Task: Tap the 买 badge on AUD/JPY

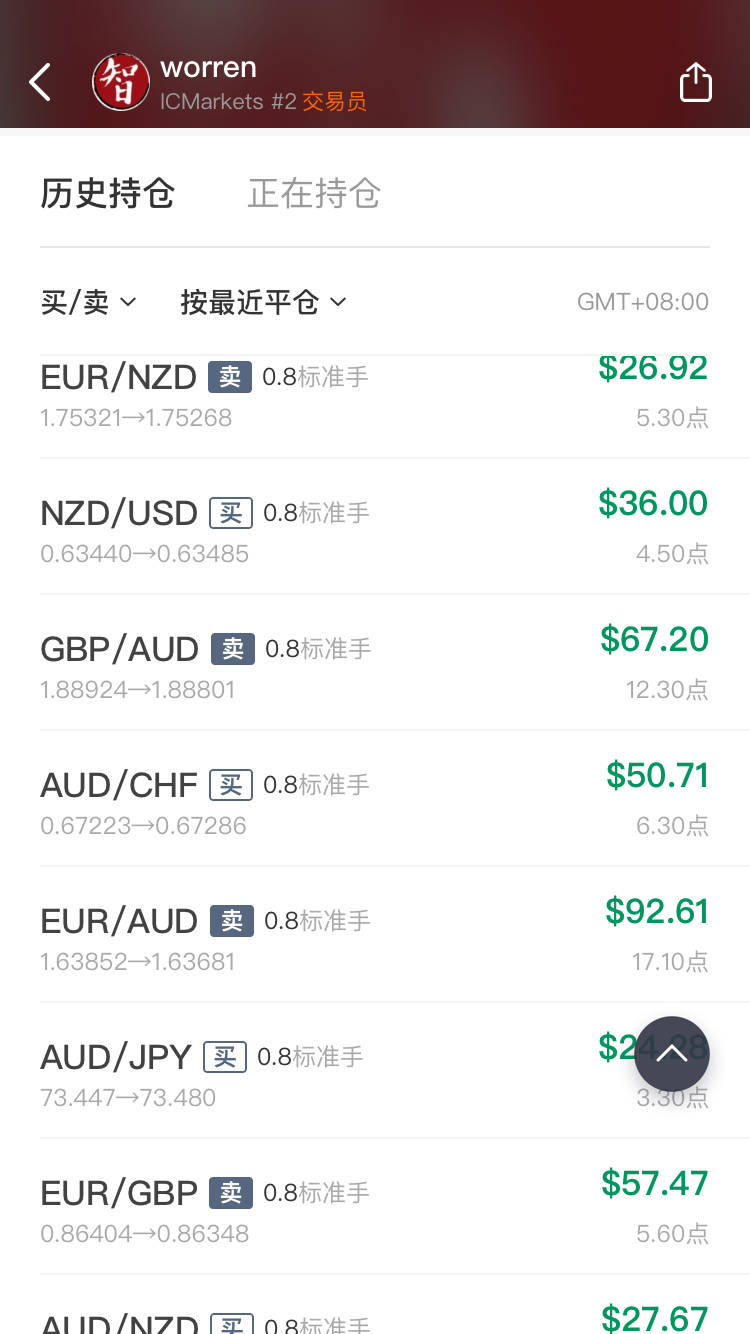Action: pos(225,1057)
